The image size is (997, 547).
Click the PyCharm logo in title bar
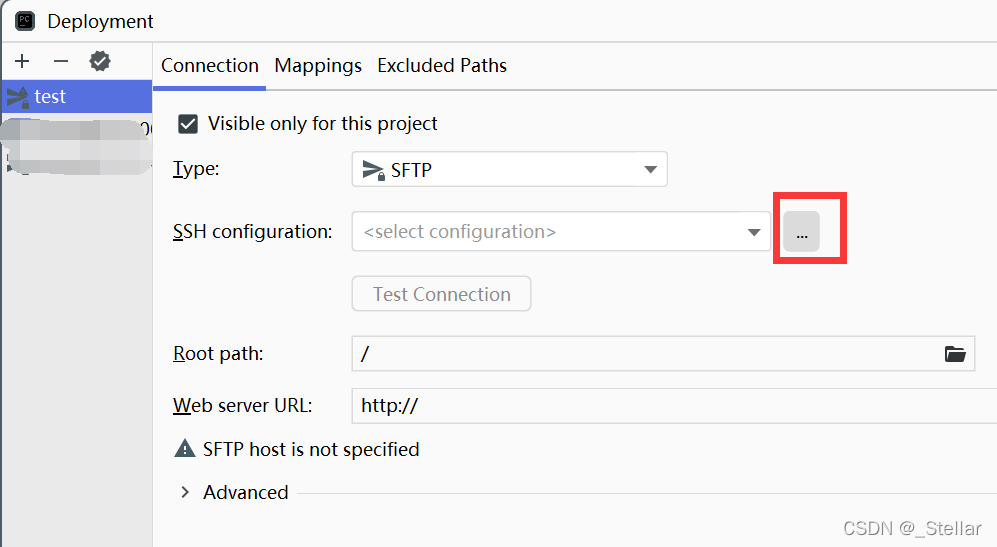coord(25,20)
